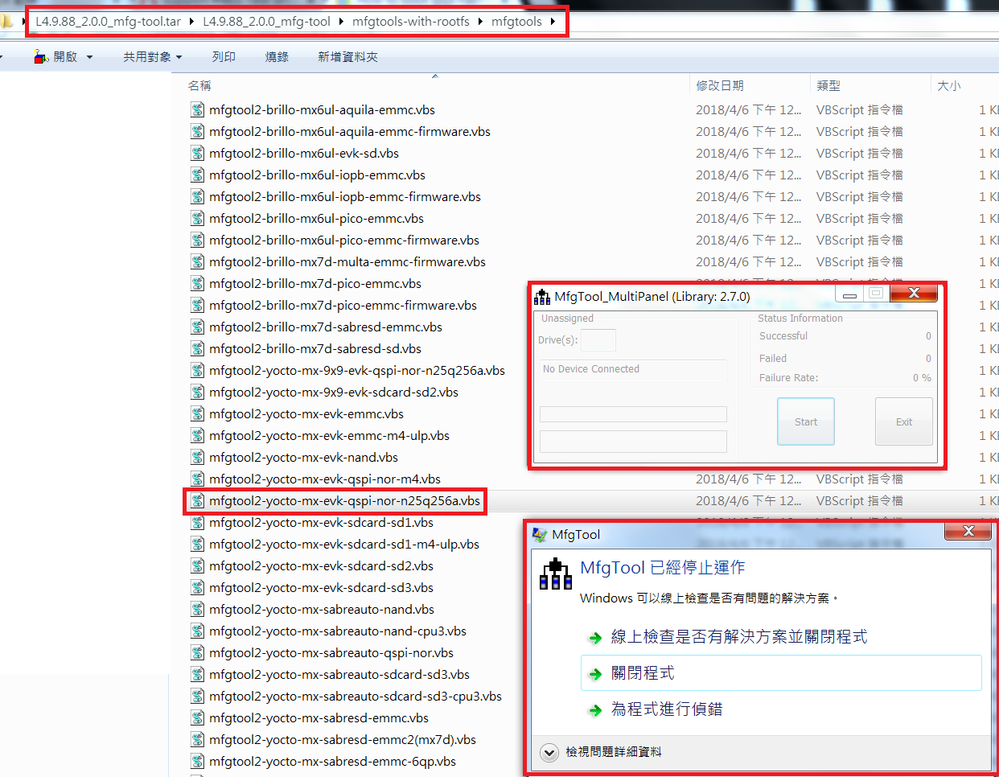
Task: Click the green arrow beside 關閉程式
Action: [x=595, y=674]
